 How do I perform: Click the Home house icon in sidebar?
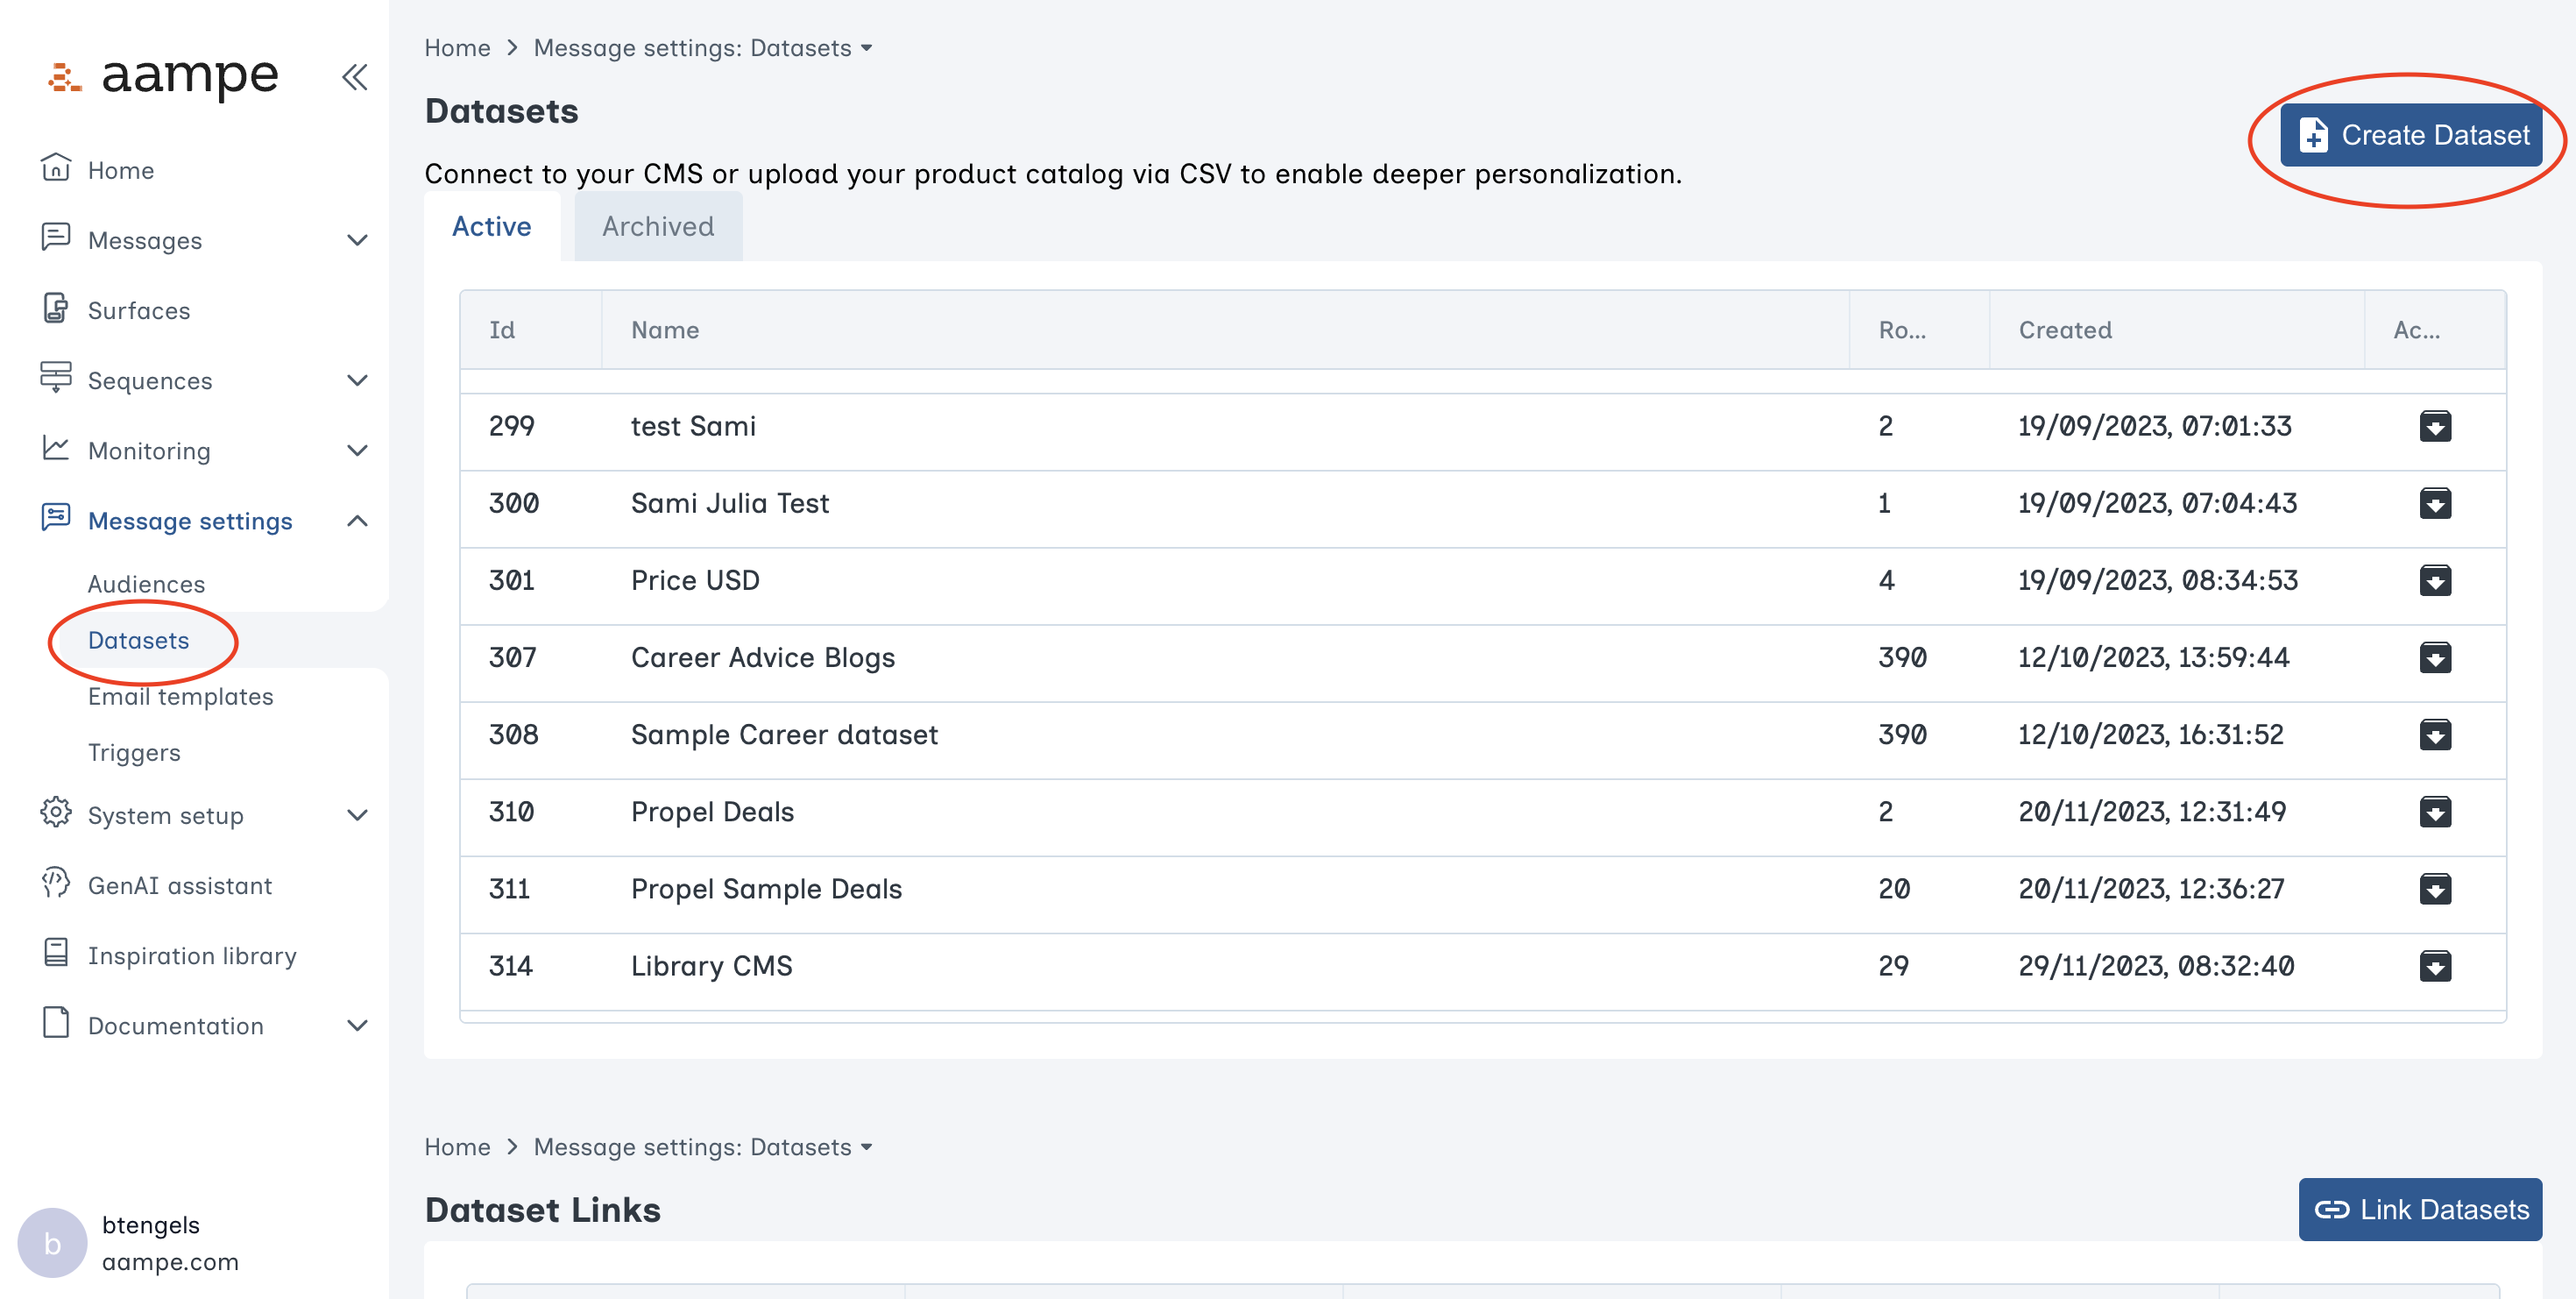[56, 168]
